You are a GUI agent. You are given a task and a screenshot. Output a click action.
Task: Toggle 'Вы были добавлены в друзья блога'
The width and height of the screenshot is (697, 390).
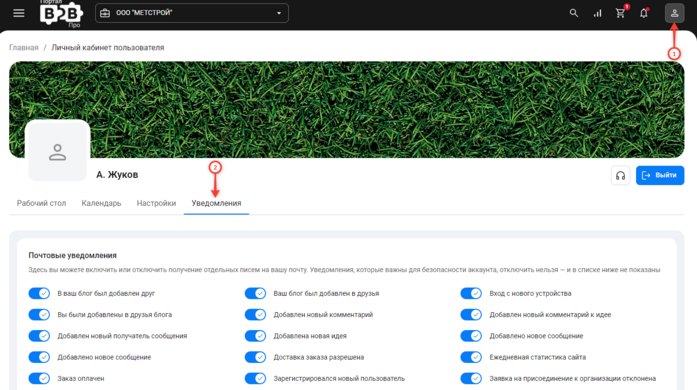point(39,315)
